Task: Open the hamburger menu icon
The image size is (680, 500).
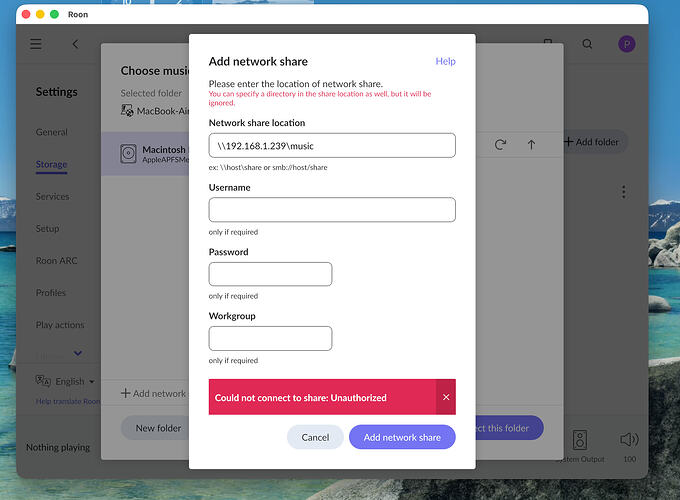Action: click(x=36, y=44)
